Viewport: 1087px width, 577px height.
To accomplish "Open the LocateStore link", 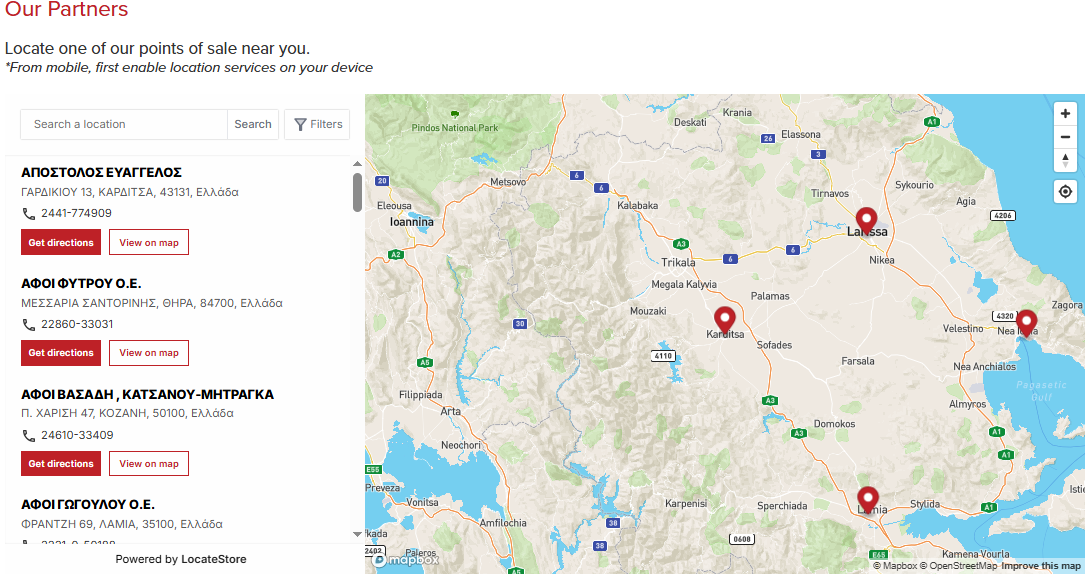I will click(214, 559).
